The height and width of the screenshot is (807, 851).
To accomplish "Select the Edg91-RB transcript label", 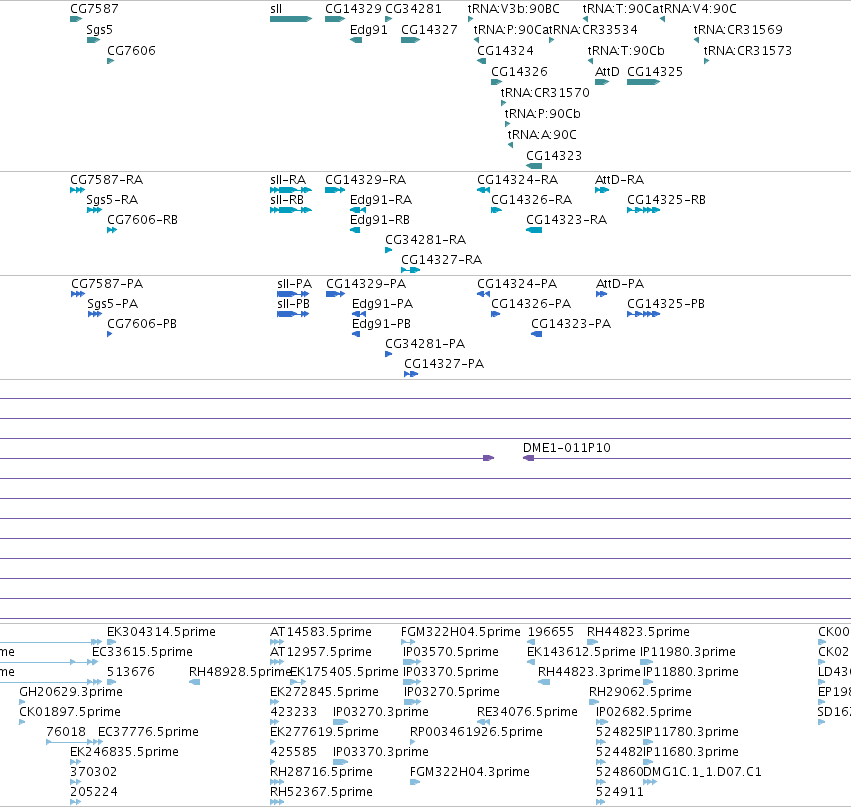I will tap(380, 220).
